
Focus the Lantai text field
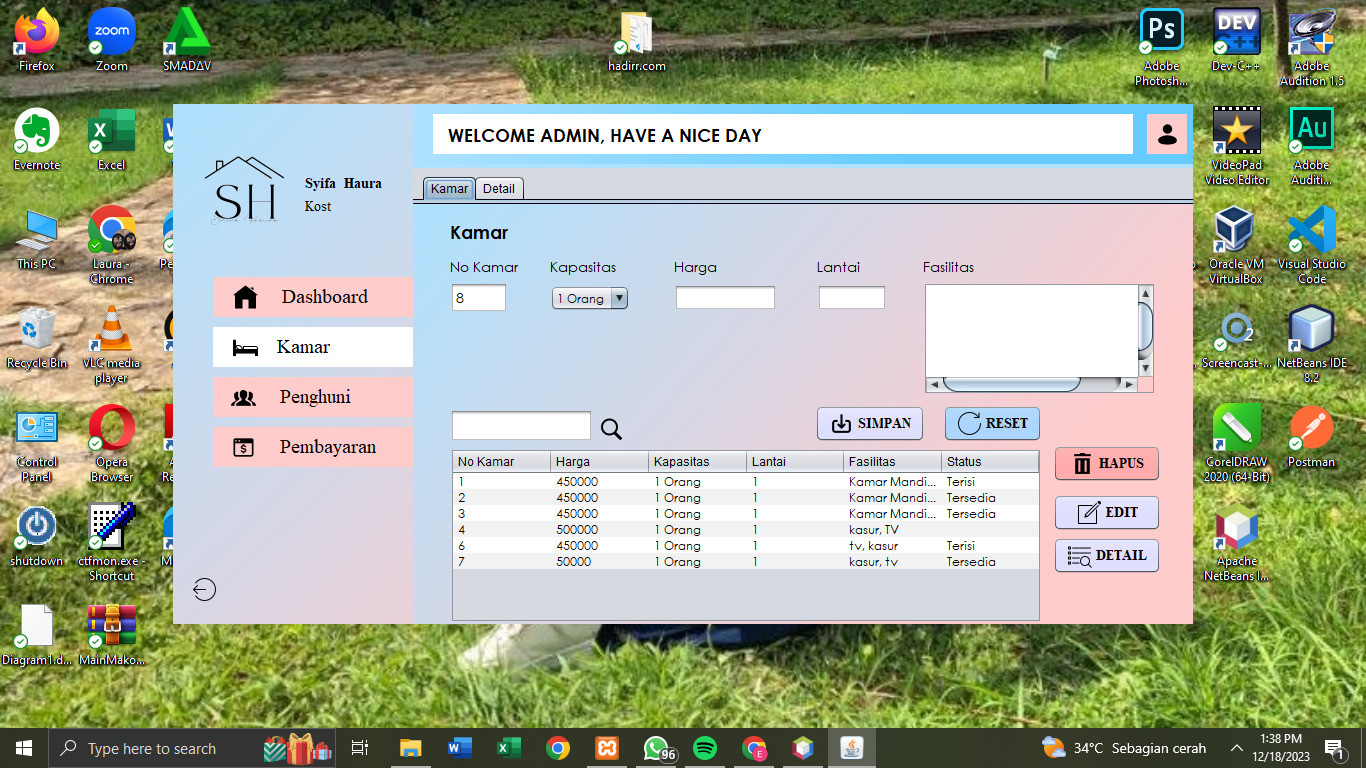(851, 297)
